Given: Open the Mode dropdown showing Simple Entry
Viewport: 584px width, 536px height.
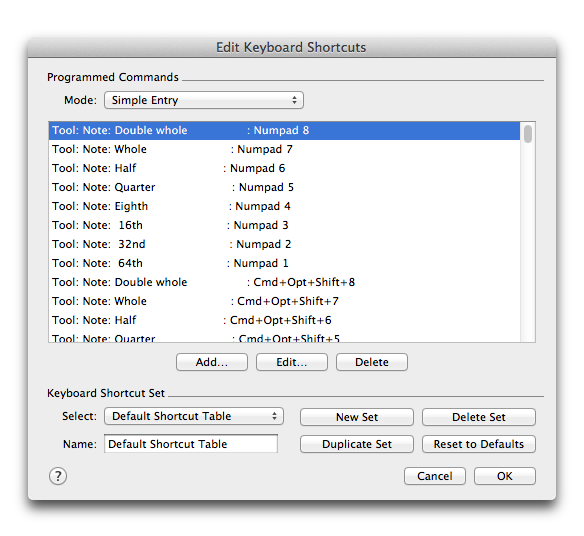Looking at the screenshot, I should click(x=204, y=100).
